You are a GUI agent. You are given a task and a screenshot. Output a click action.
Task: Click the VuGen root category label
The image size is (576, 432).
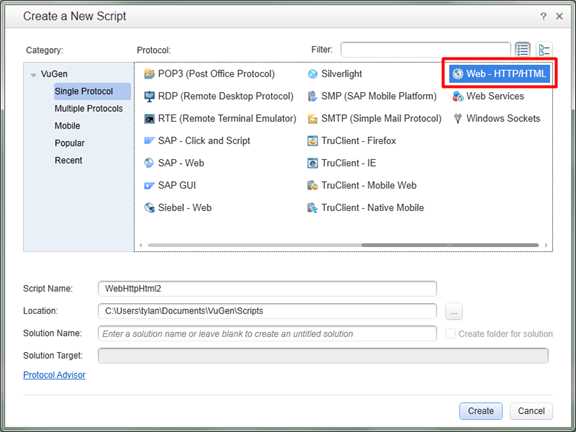coord(54,74)
